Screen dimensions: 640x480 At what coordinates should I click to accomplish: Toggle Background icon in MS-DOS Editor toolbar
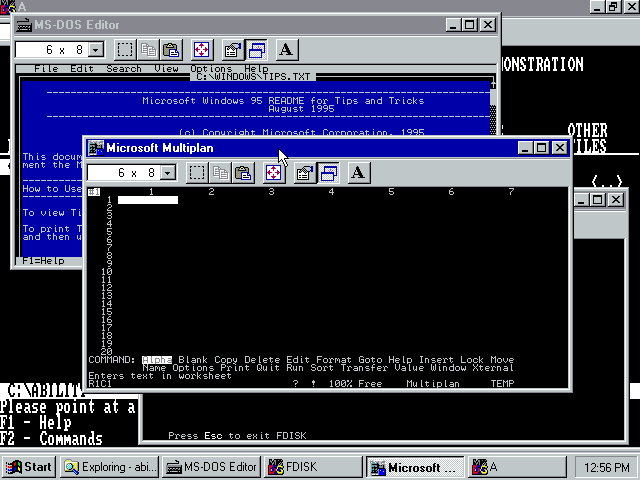pyautogui.click(x=256, y=50)
